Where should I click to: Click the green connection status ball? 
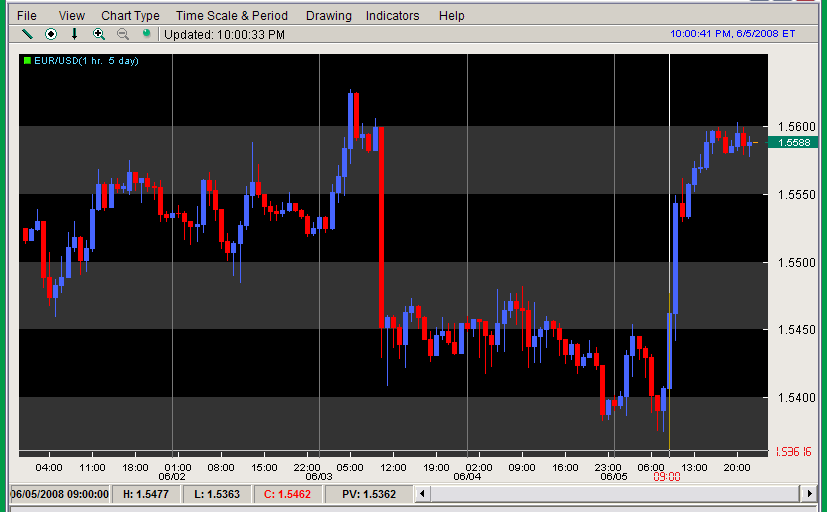coord(146,34)
